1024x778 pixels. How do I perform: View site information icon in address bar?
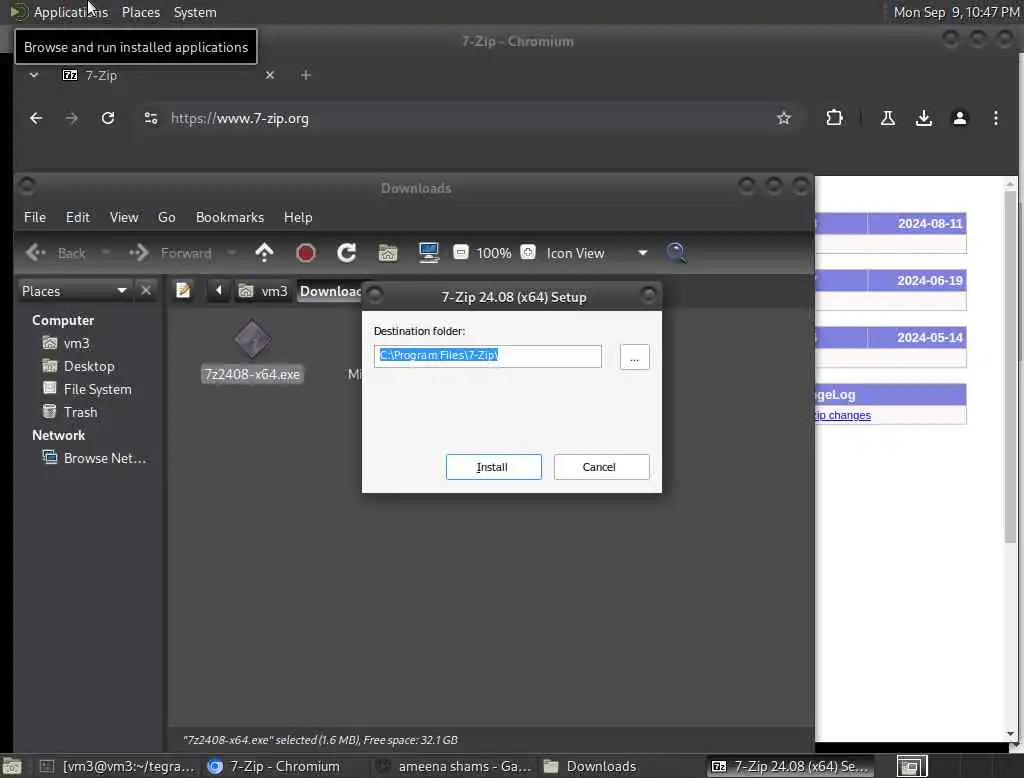click(x=151, y=118)
